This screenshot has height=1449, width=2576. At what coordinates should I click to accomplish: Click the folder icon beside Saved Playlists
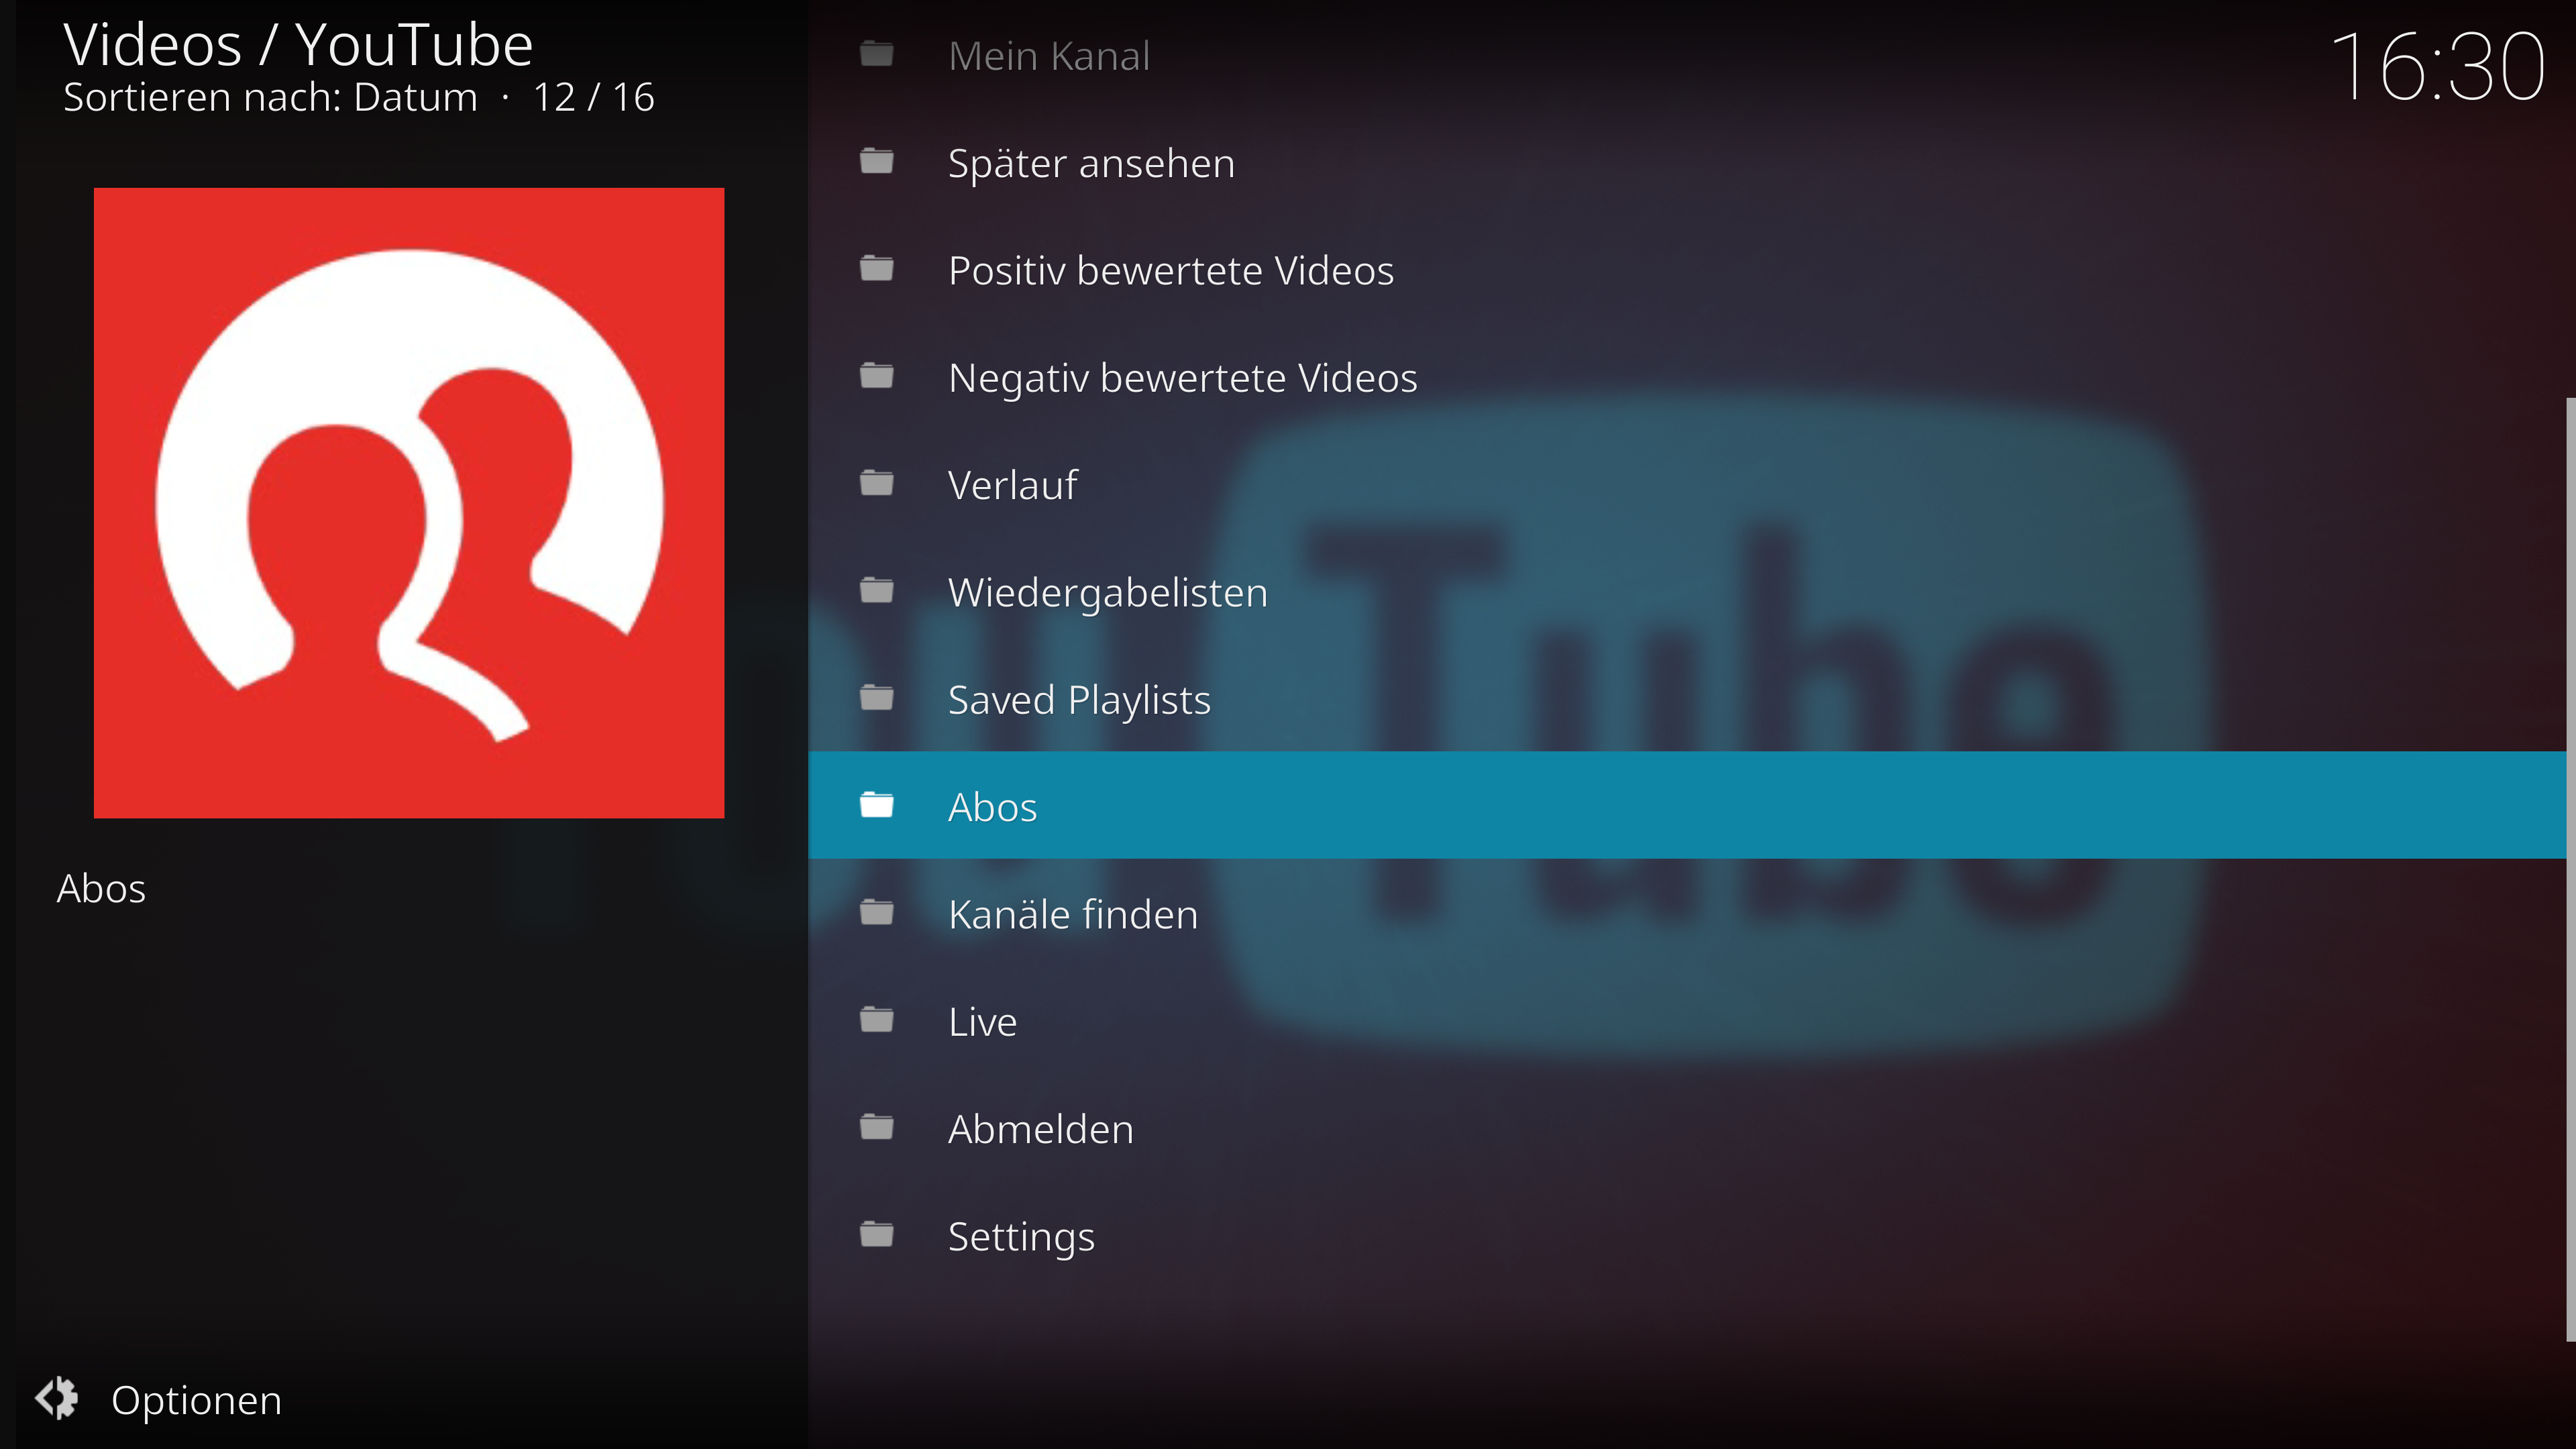tap(877, 697)
